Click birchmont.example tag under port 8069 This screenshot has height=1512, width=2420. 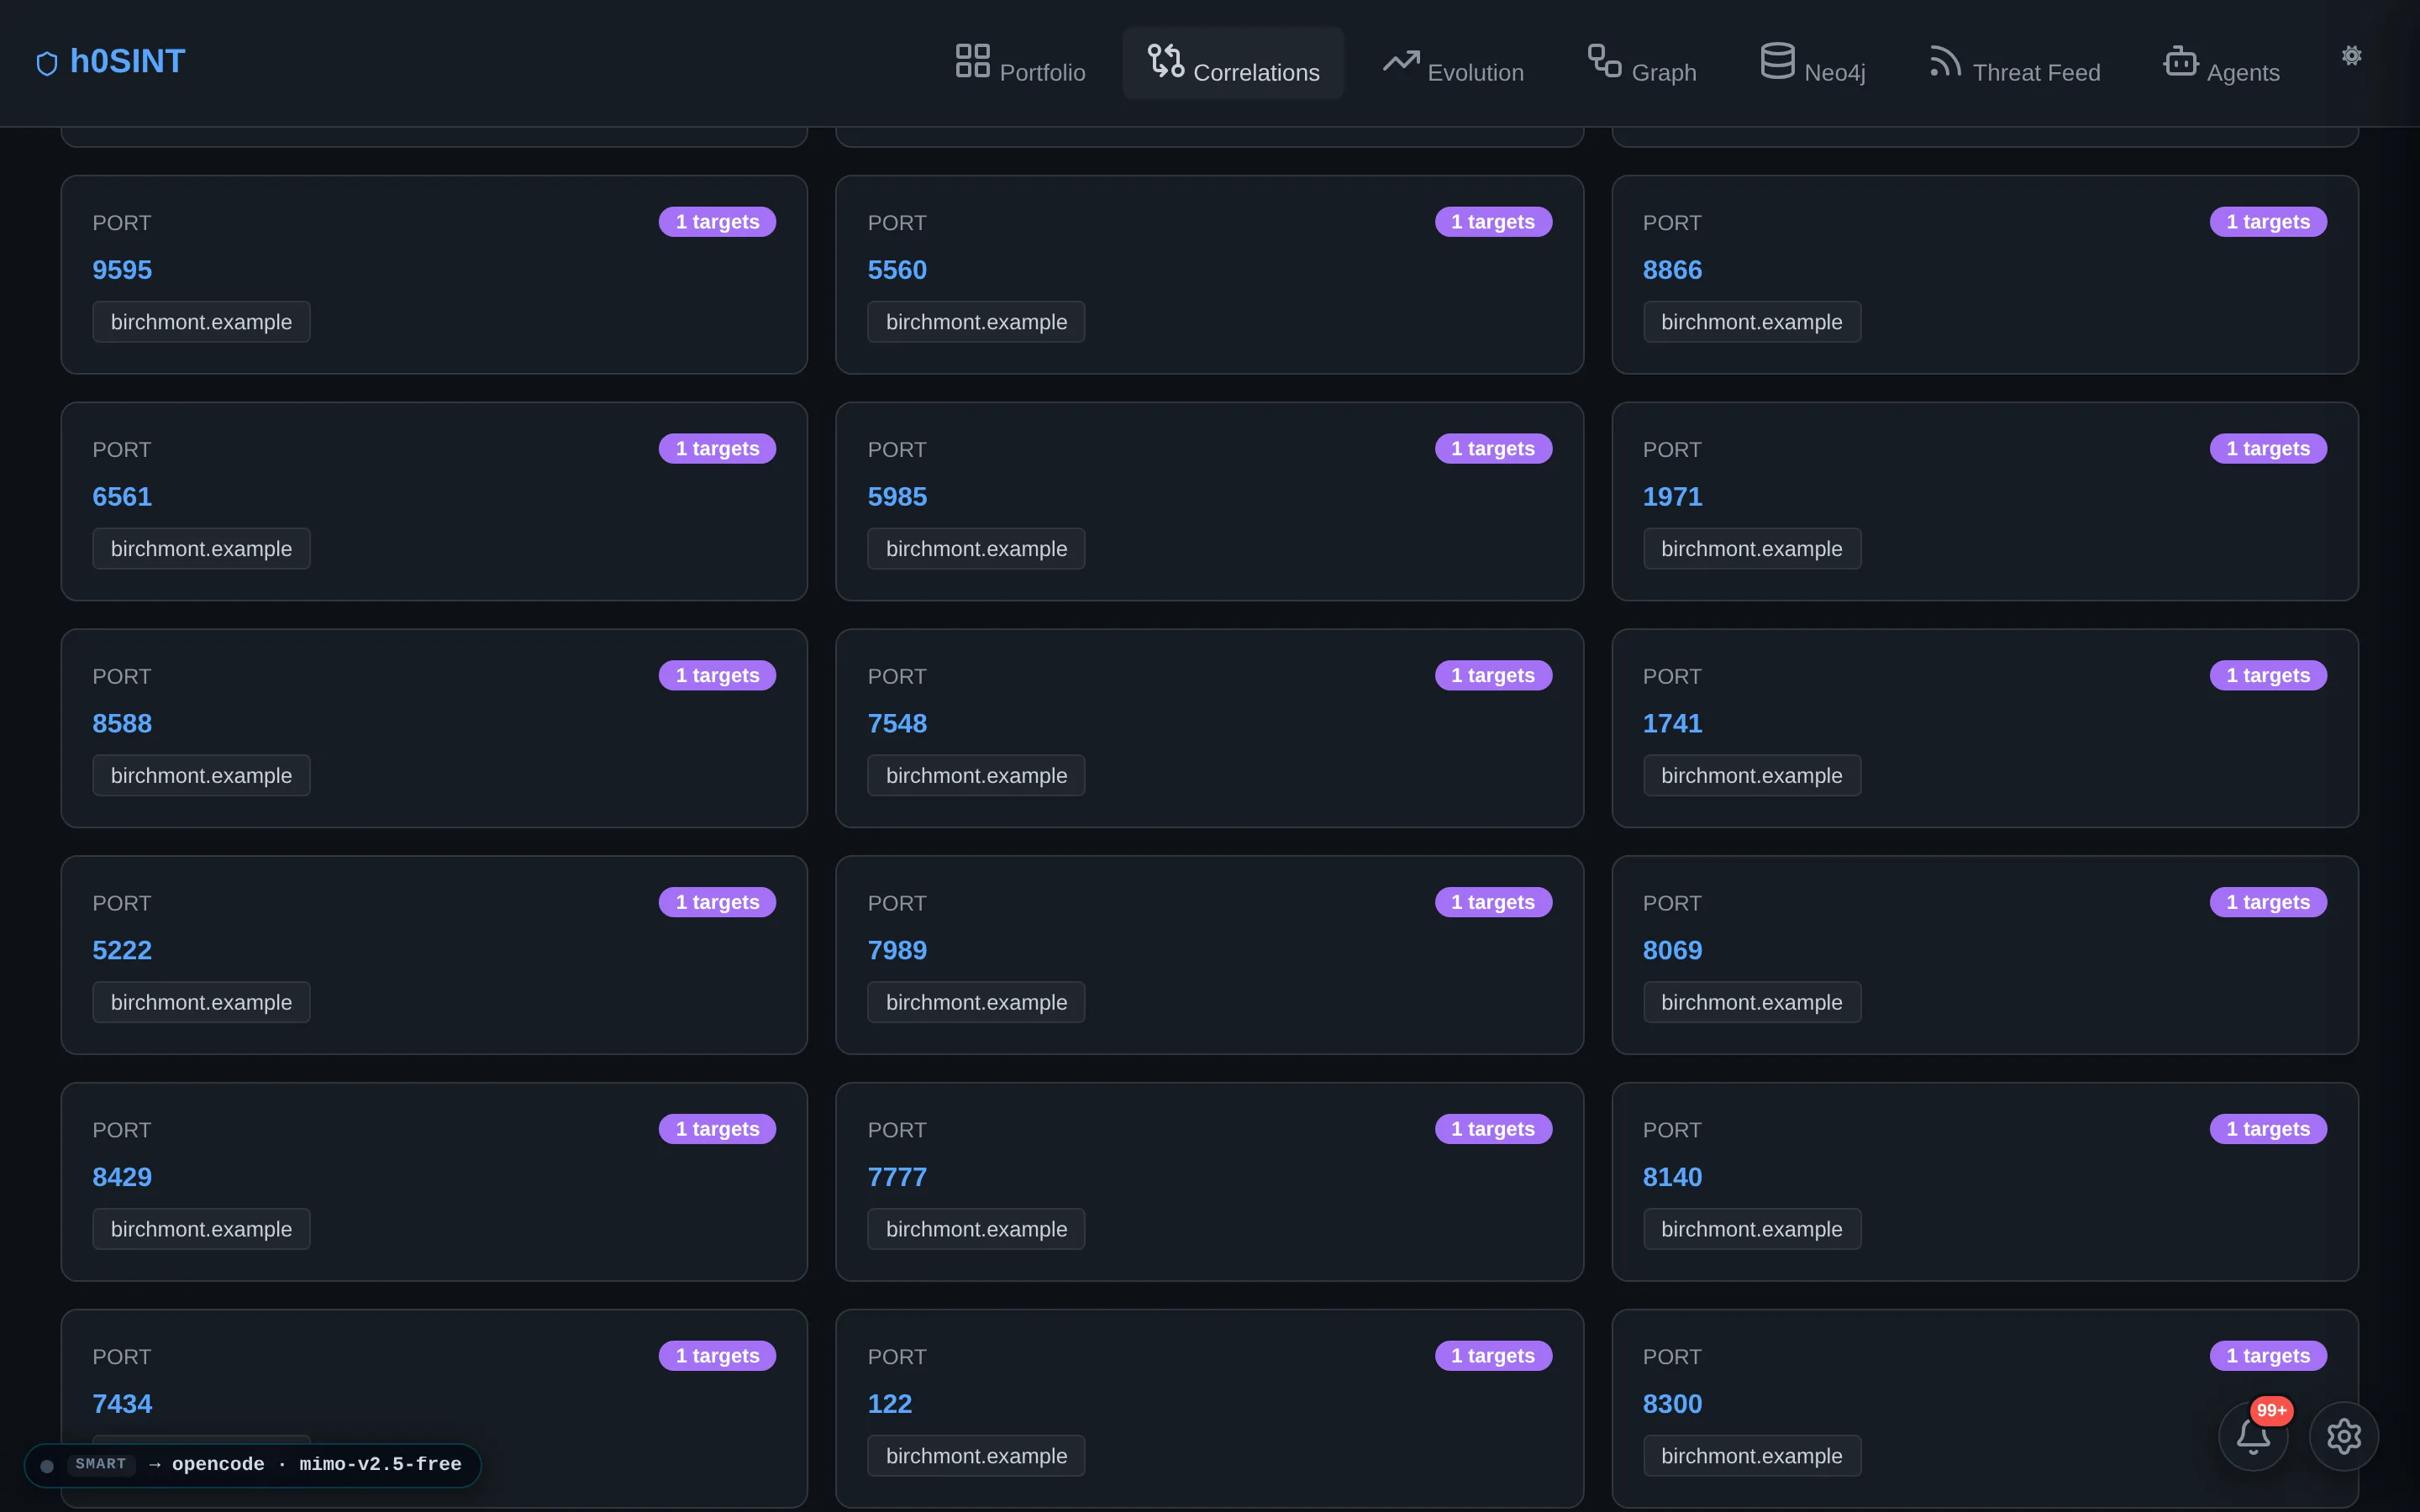[1752, 1003]
